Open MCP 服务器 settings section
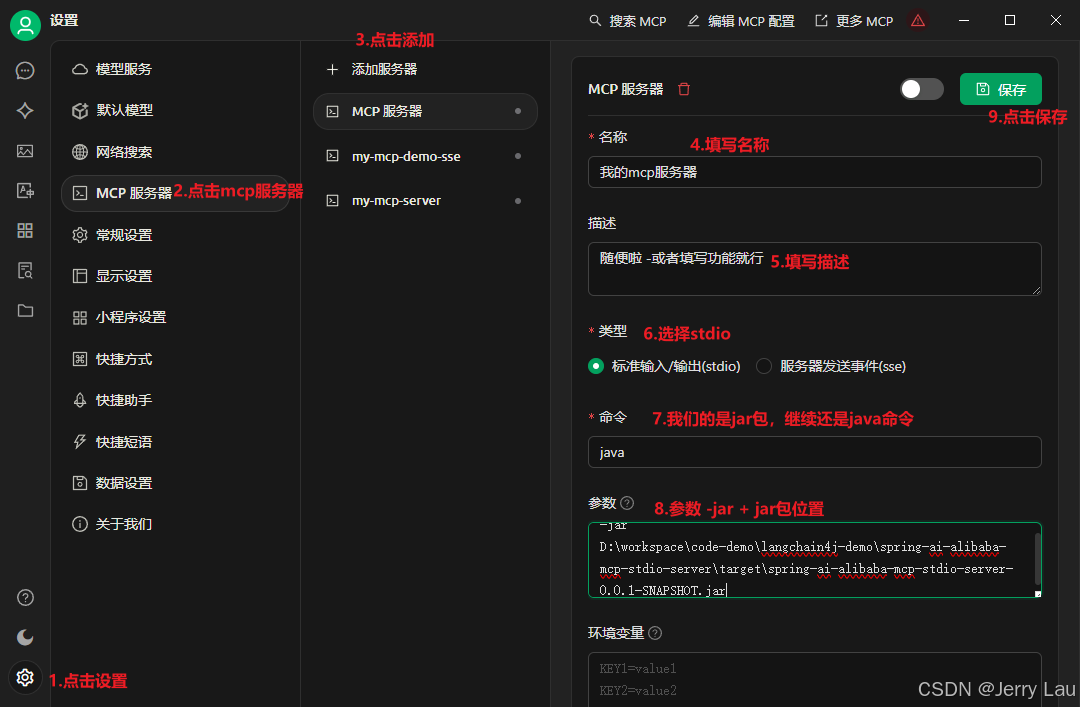Image resolution: width=1080 pixels, height=707 pixels. [176, 193]
